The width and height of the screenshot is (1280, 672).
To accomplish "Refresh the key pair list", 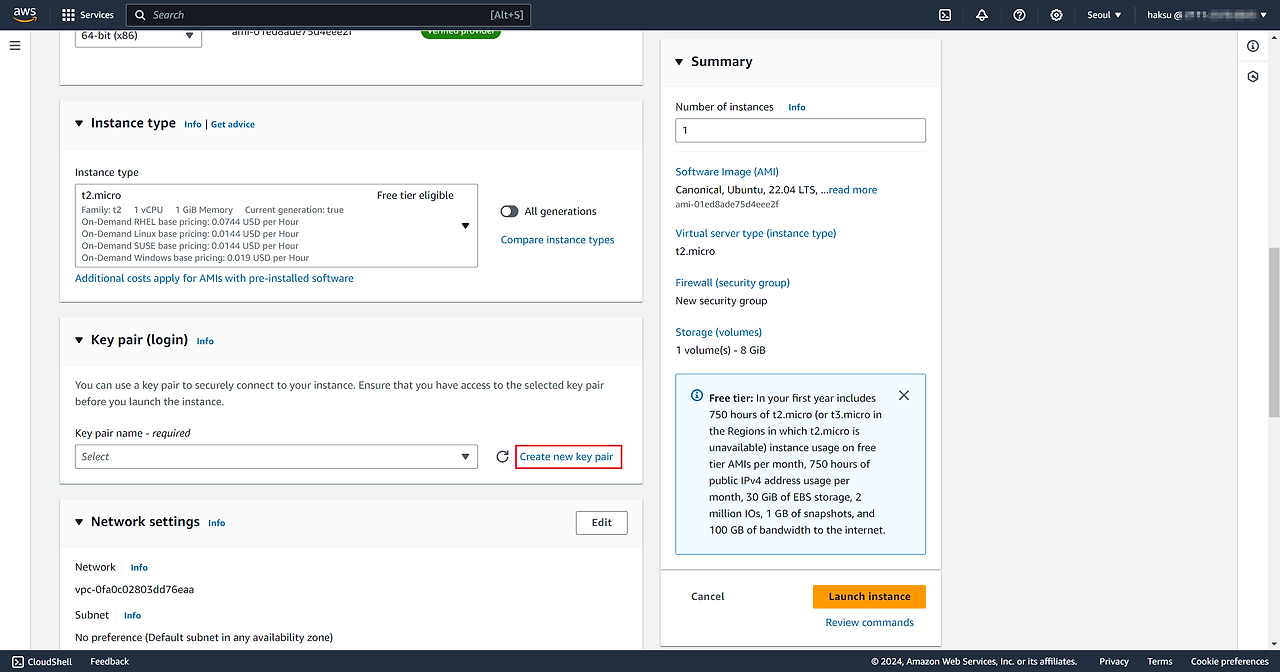I will [502, 457].
